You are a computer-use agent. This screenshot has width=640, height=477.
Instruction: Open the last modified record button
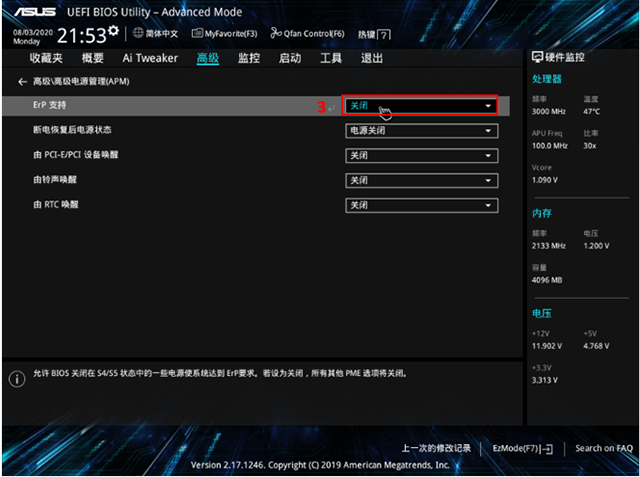tap(436, 448)
